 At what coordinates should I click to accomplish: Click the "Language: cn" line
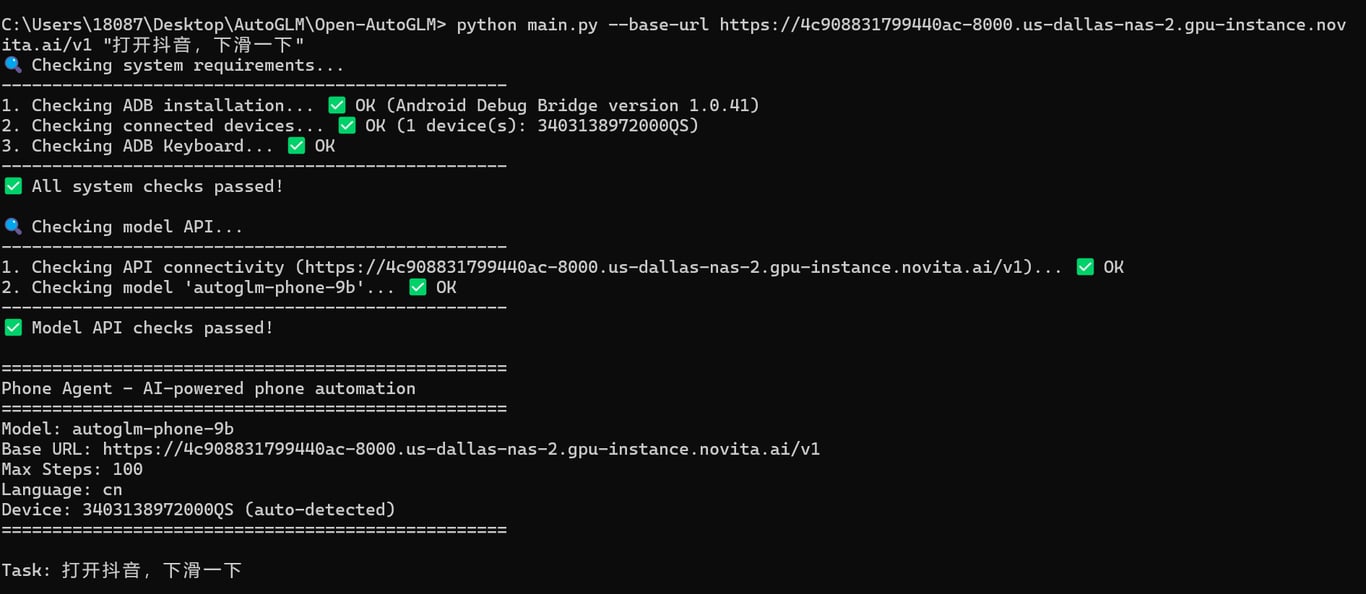[62, 490]
